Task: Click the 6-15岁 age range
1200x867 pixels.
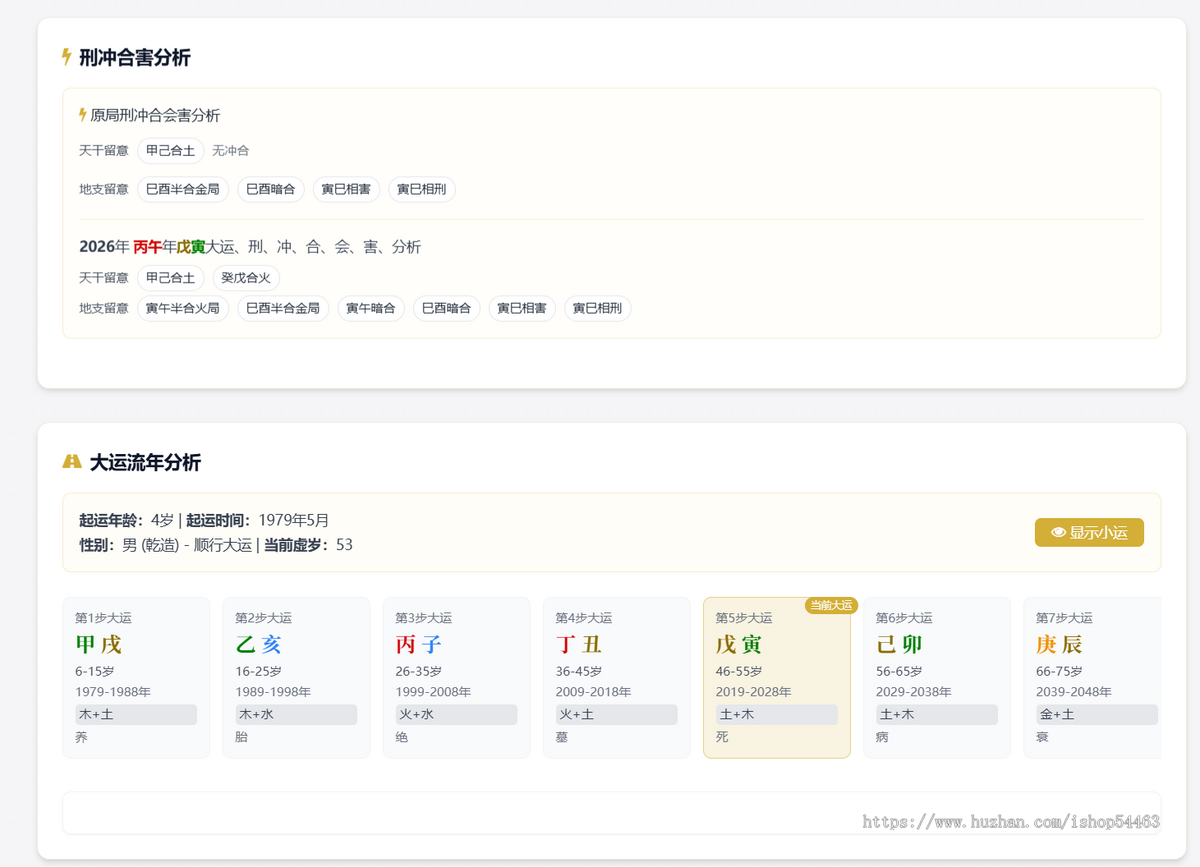Action: point(95,672)
